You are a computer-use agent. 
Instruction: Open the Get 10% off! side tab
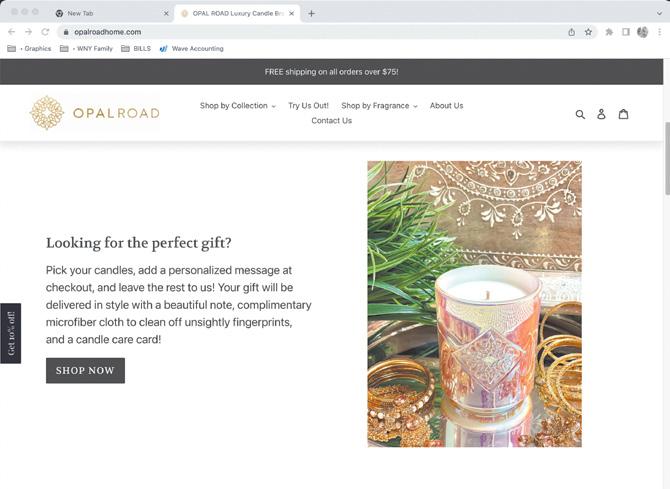[11, 333]
